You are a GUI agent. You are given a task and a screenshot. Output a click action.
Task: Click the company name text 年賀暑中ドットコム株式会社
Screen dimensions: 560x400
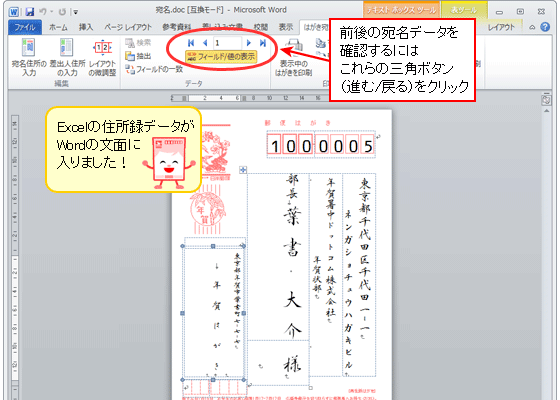pos(331,249)
